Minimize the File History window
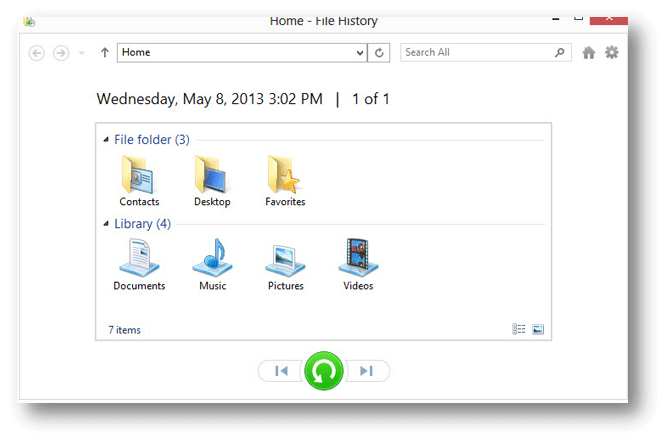Screen dimensions: 668x443 556,19
